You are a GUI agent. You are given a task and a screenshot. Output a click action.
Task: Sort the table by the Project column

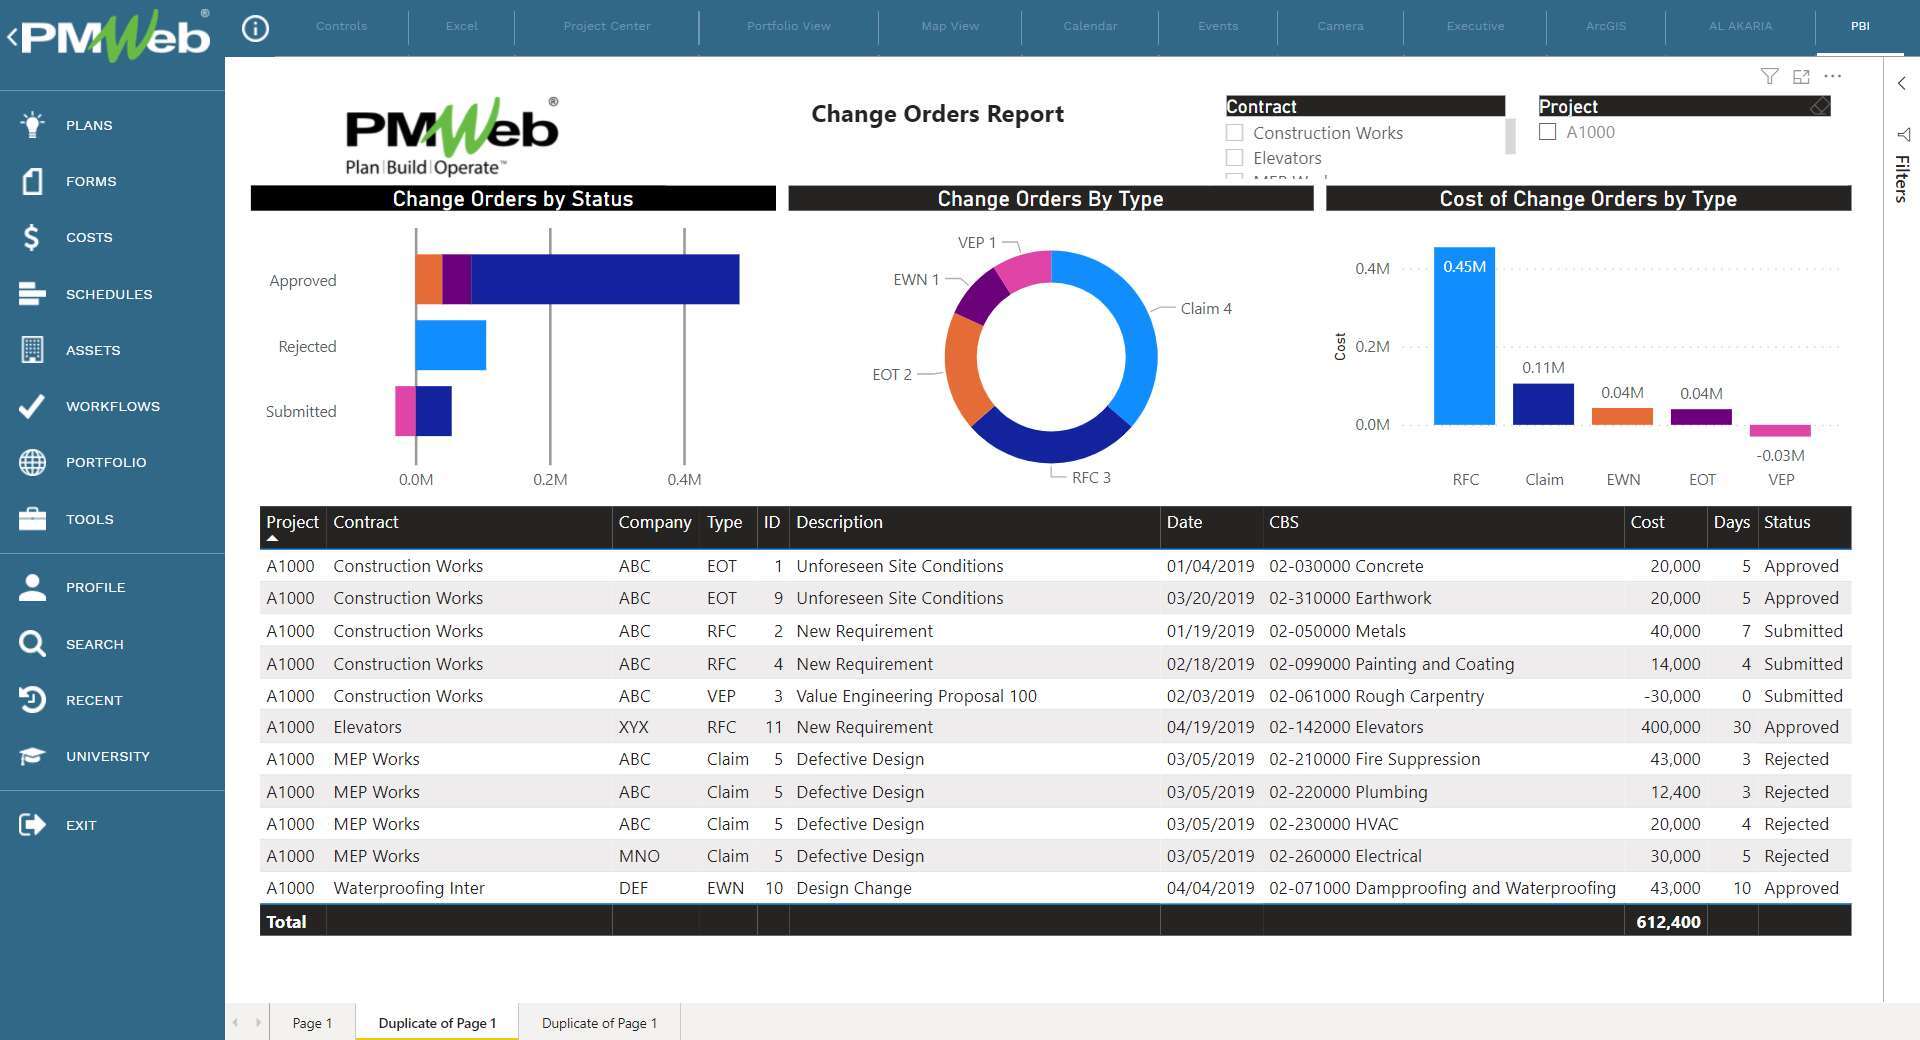point(291,522)
